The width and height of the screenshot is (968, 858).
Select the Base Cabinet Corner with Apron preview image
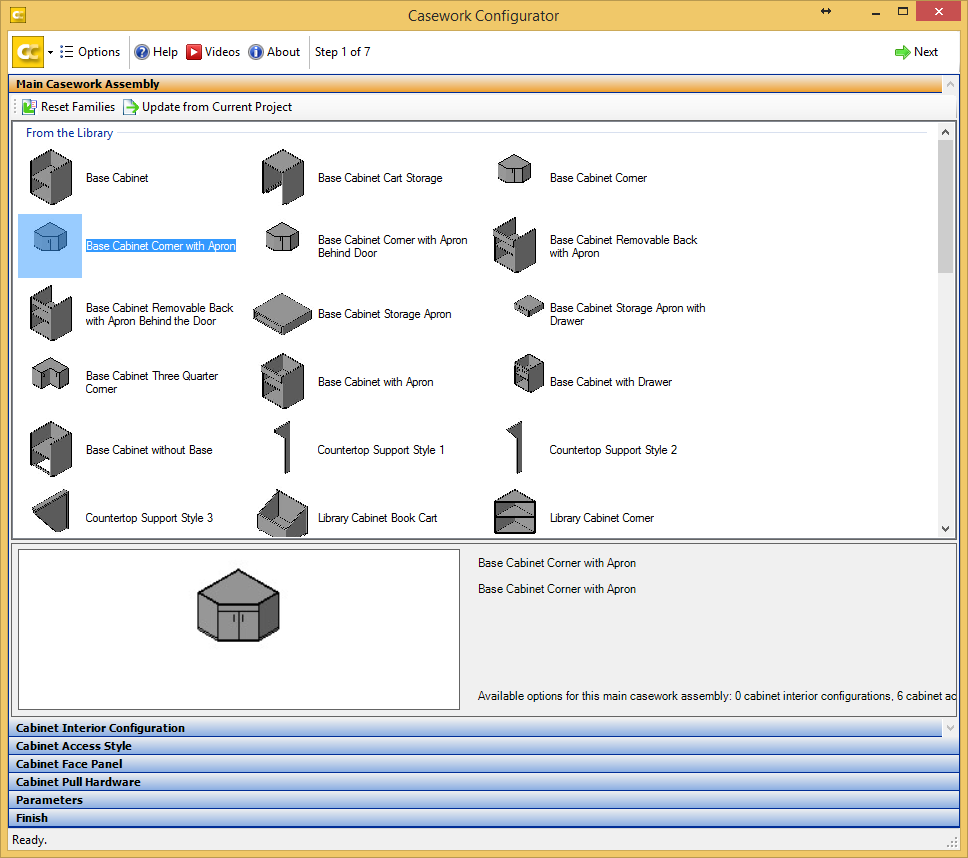pyautogui.click(x=237, y=605)
